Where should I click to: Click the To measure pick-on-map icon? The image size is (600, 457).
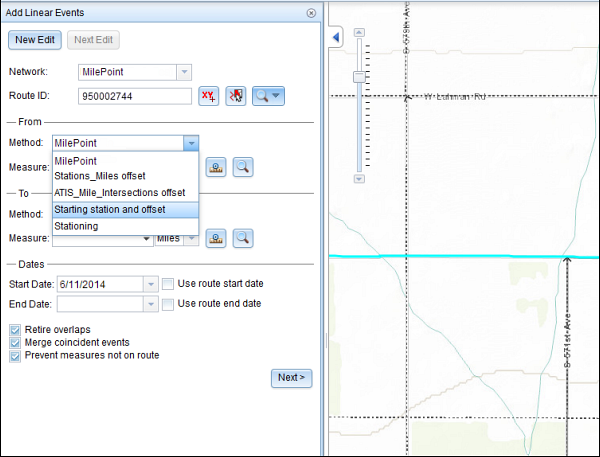(x=215, y=238)
